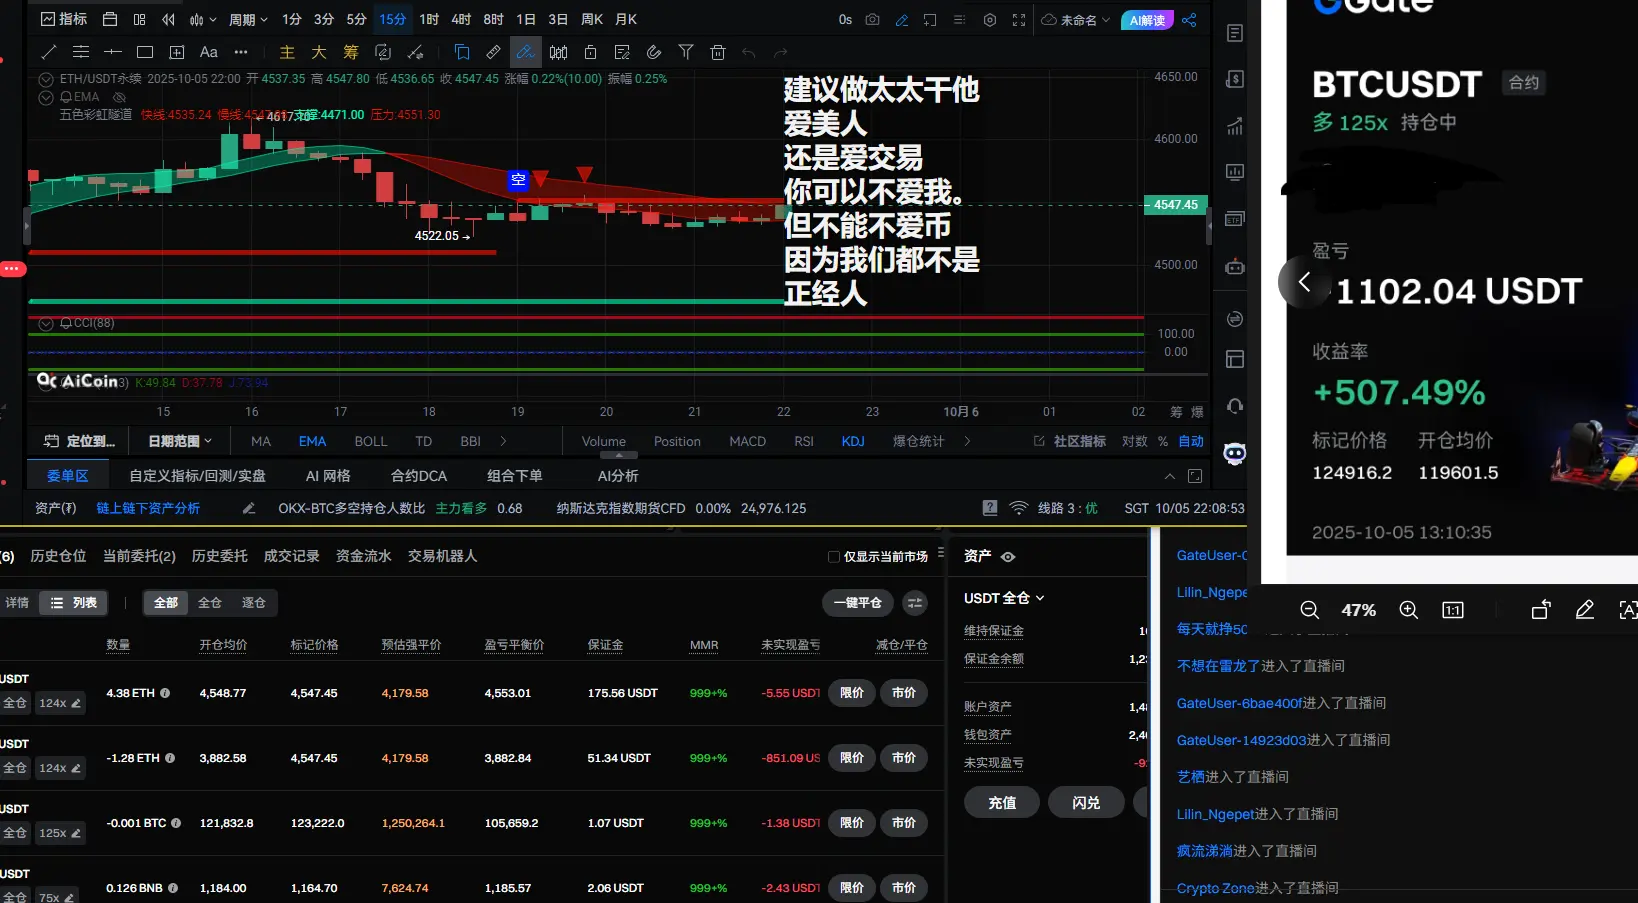1638x903 pixels.
Task: Toggle assets visibility eye icon
Action: pos(1008,557)
